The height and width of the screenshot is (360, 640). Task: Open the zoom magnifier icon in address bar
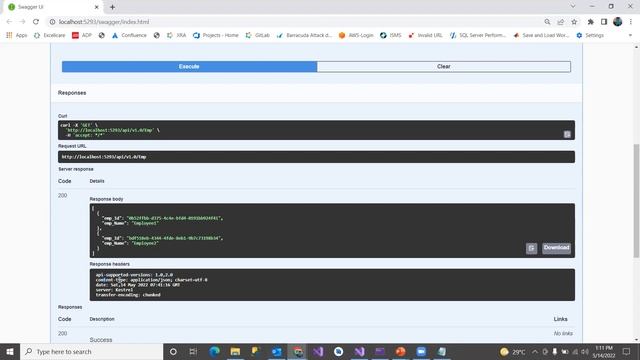point(547,22)
